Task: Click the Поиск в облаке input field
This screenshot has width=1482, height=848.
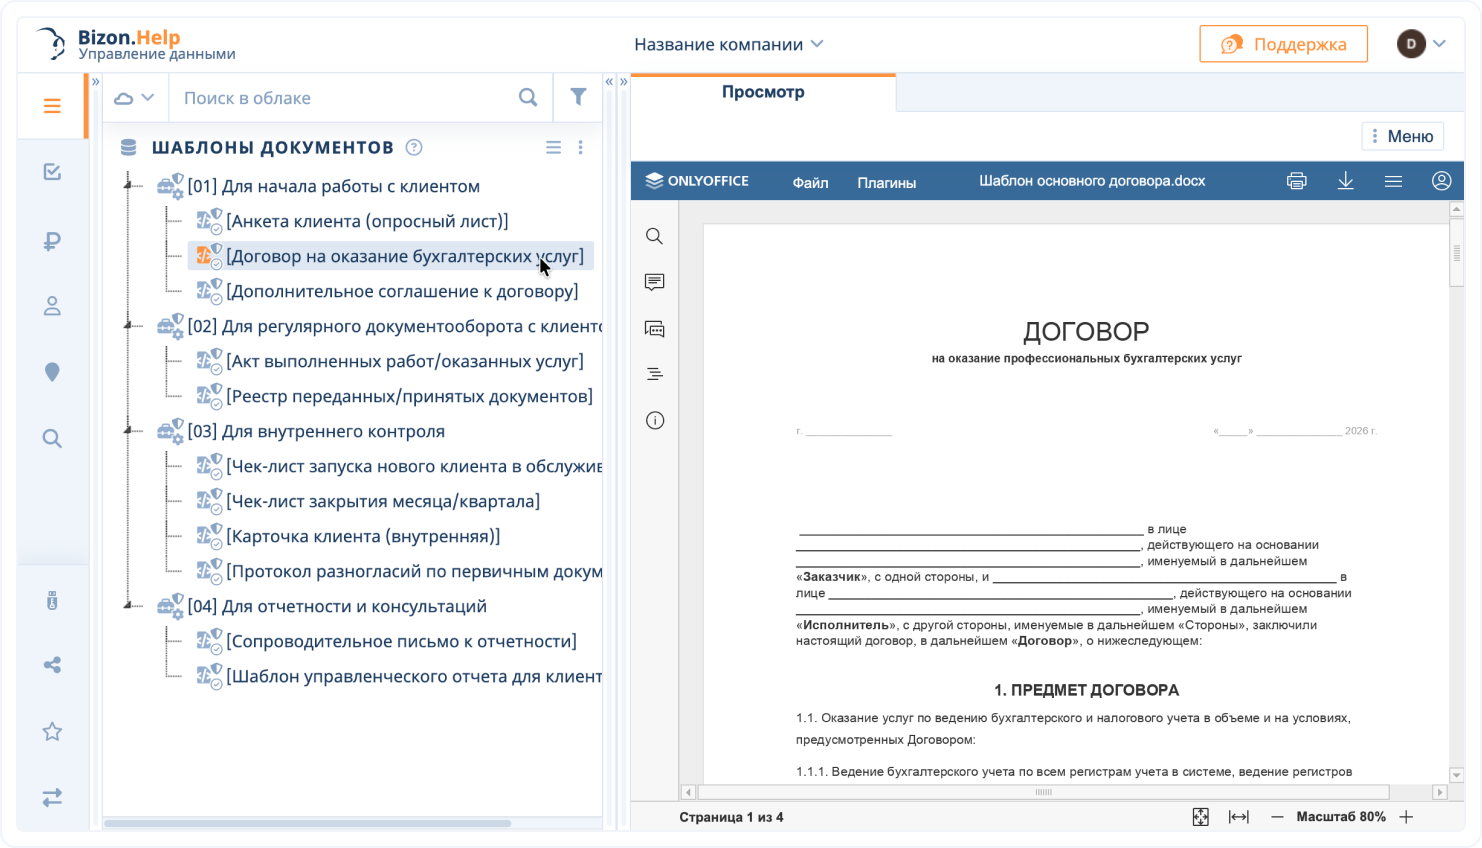Action: [330, 96]
